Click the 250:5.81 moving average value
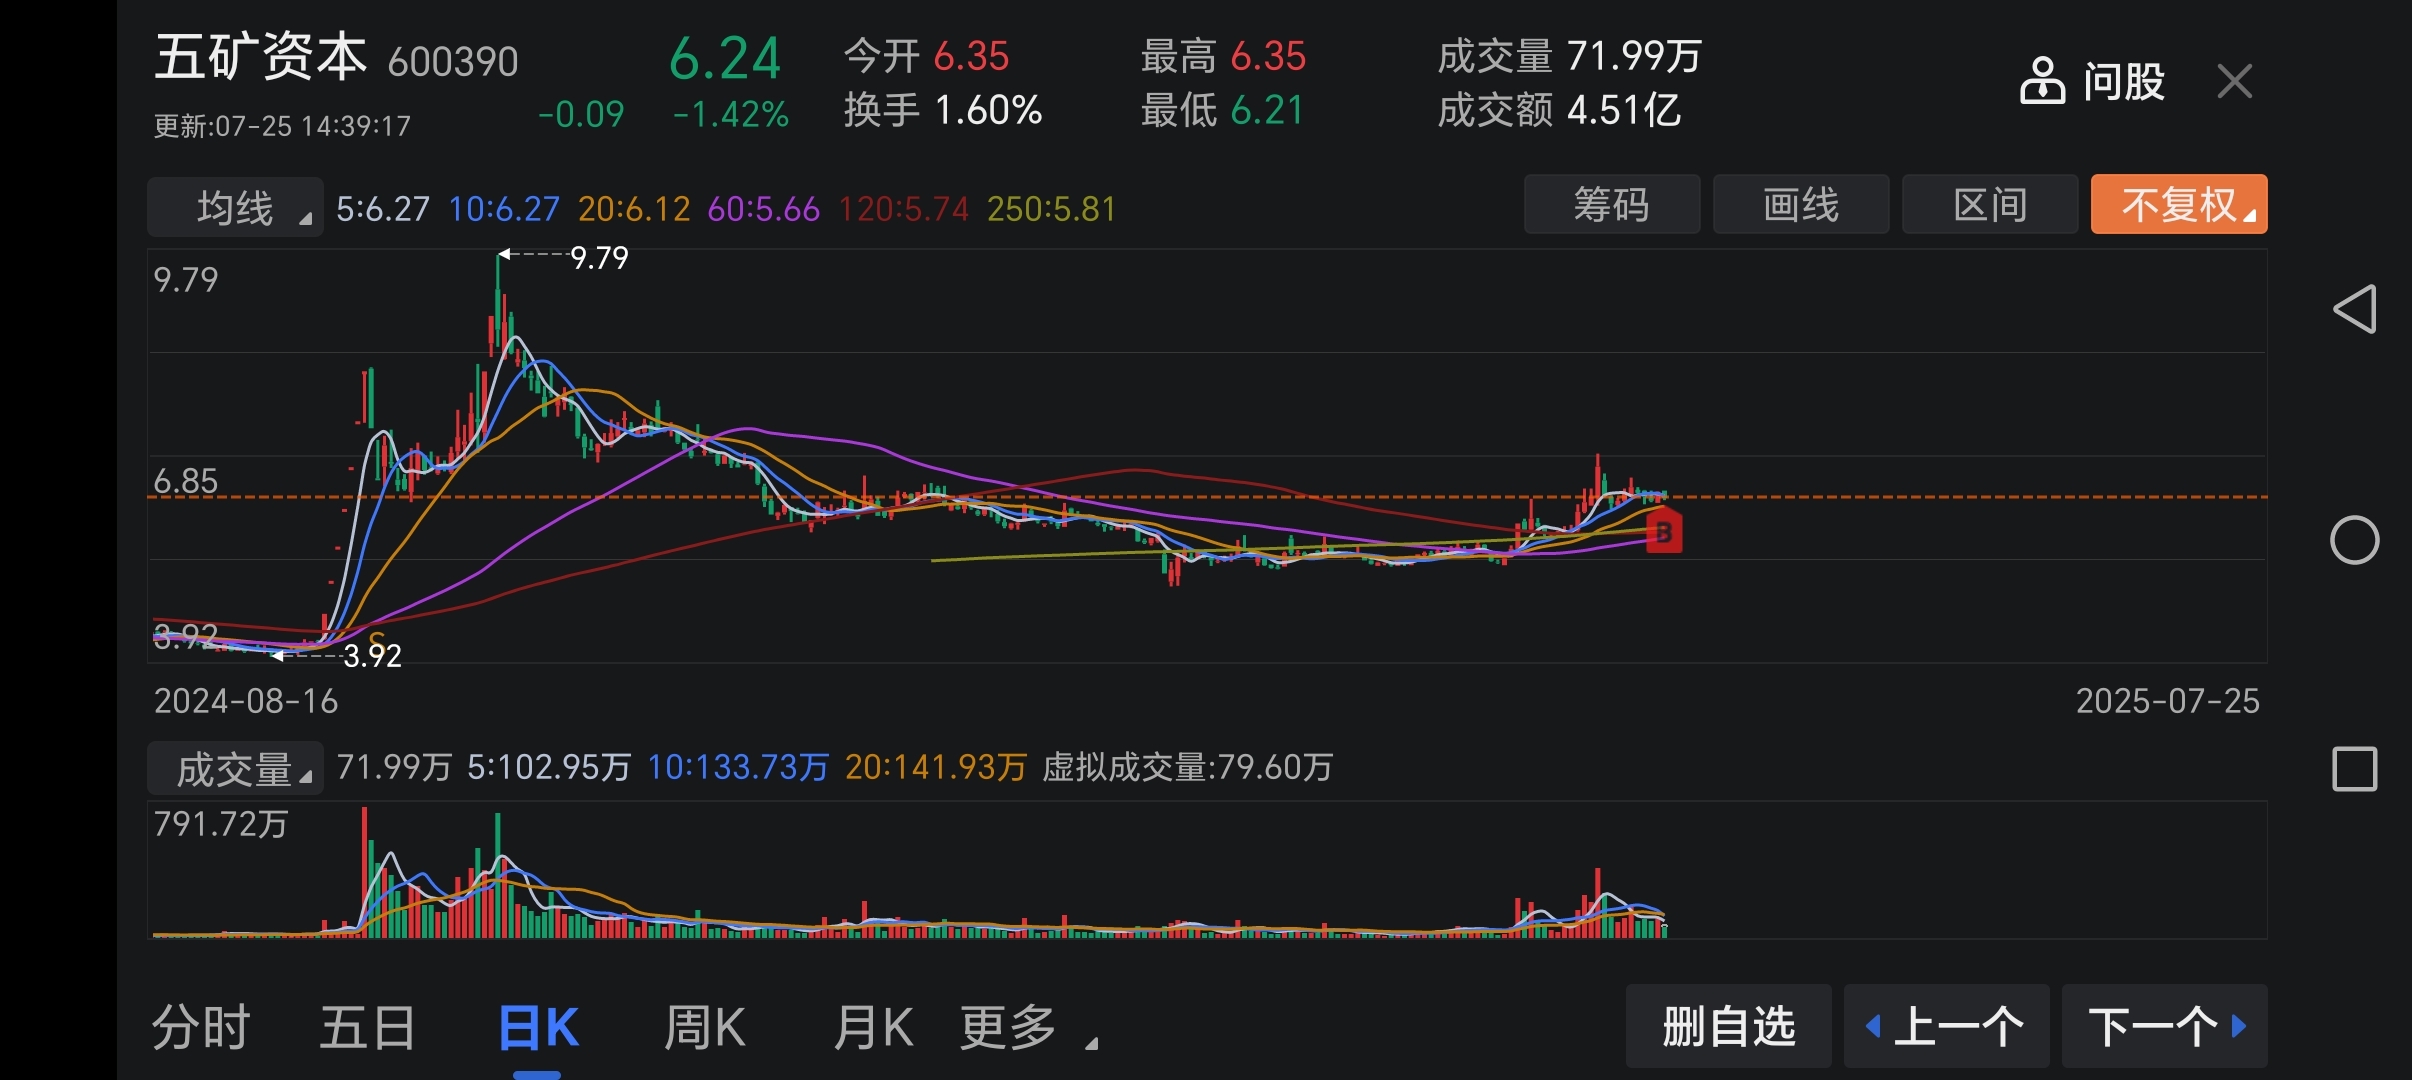The width and height of the screenshot is (2412, 1080). pyautogui.click(x=1051, y=209)
